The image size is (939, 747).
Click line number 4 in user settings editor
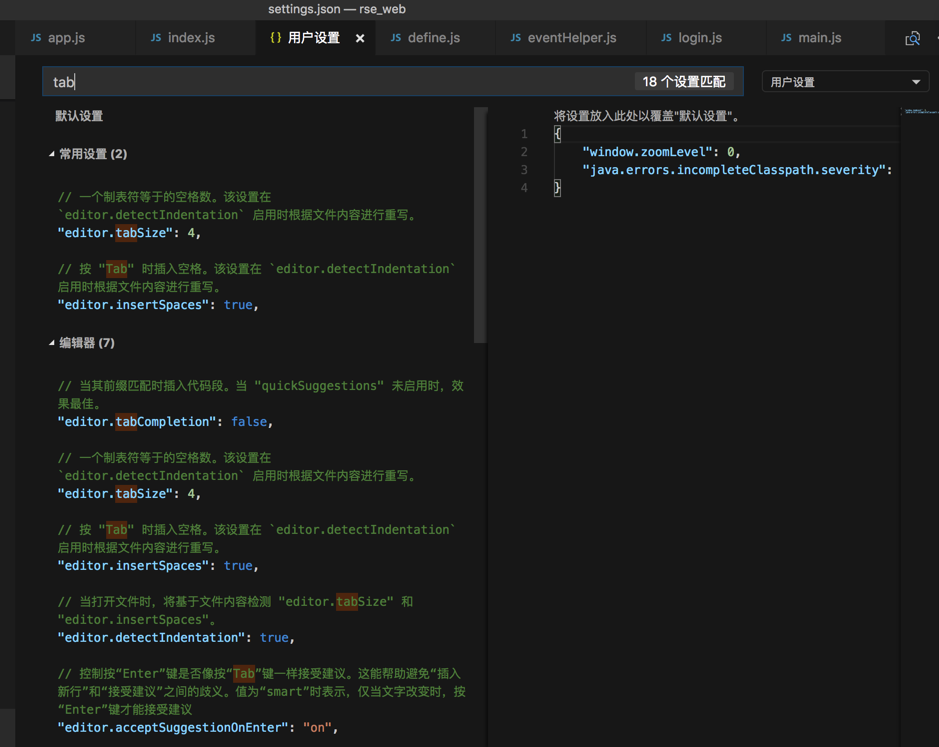tap(524, 187)
